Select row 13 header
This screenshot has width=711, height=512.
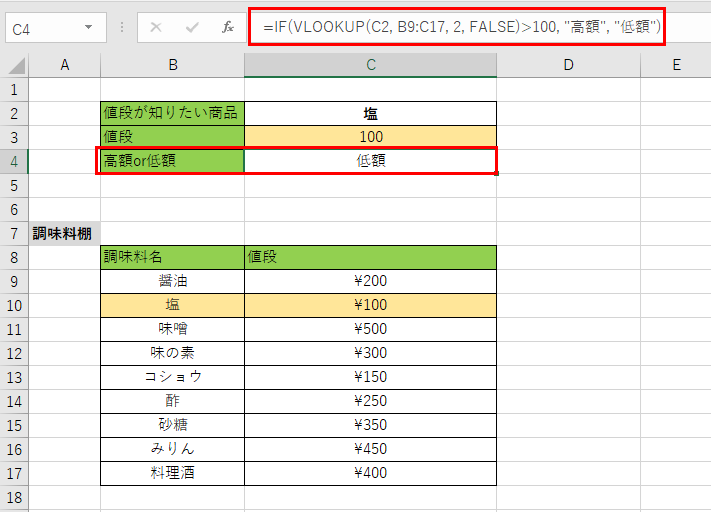(x=14, y=378)
